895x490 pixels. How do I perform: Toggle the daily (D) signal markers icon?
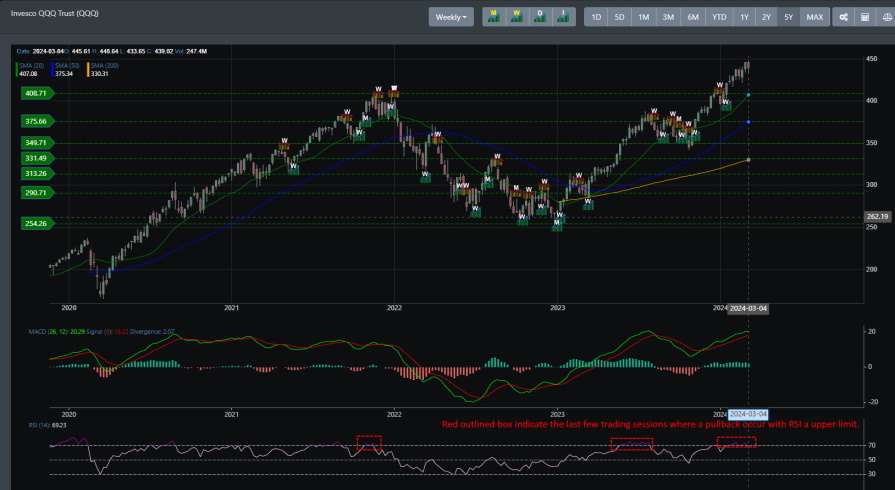point(540,17)
